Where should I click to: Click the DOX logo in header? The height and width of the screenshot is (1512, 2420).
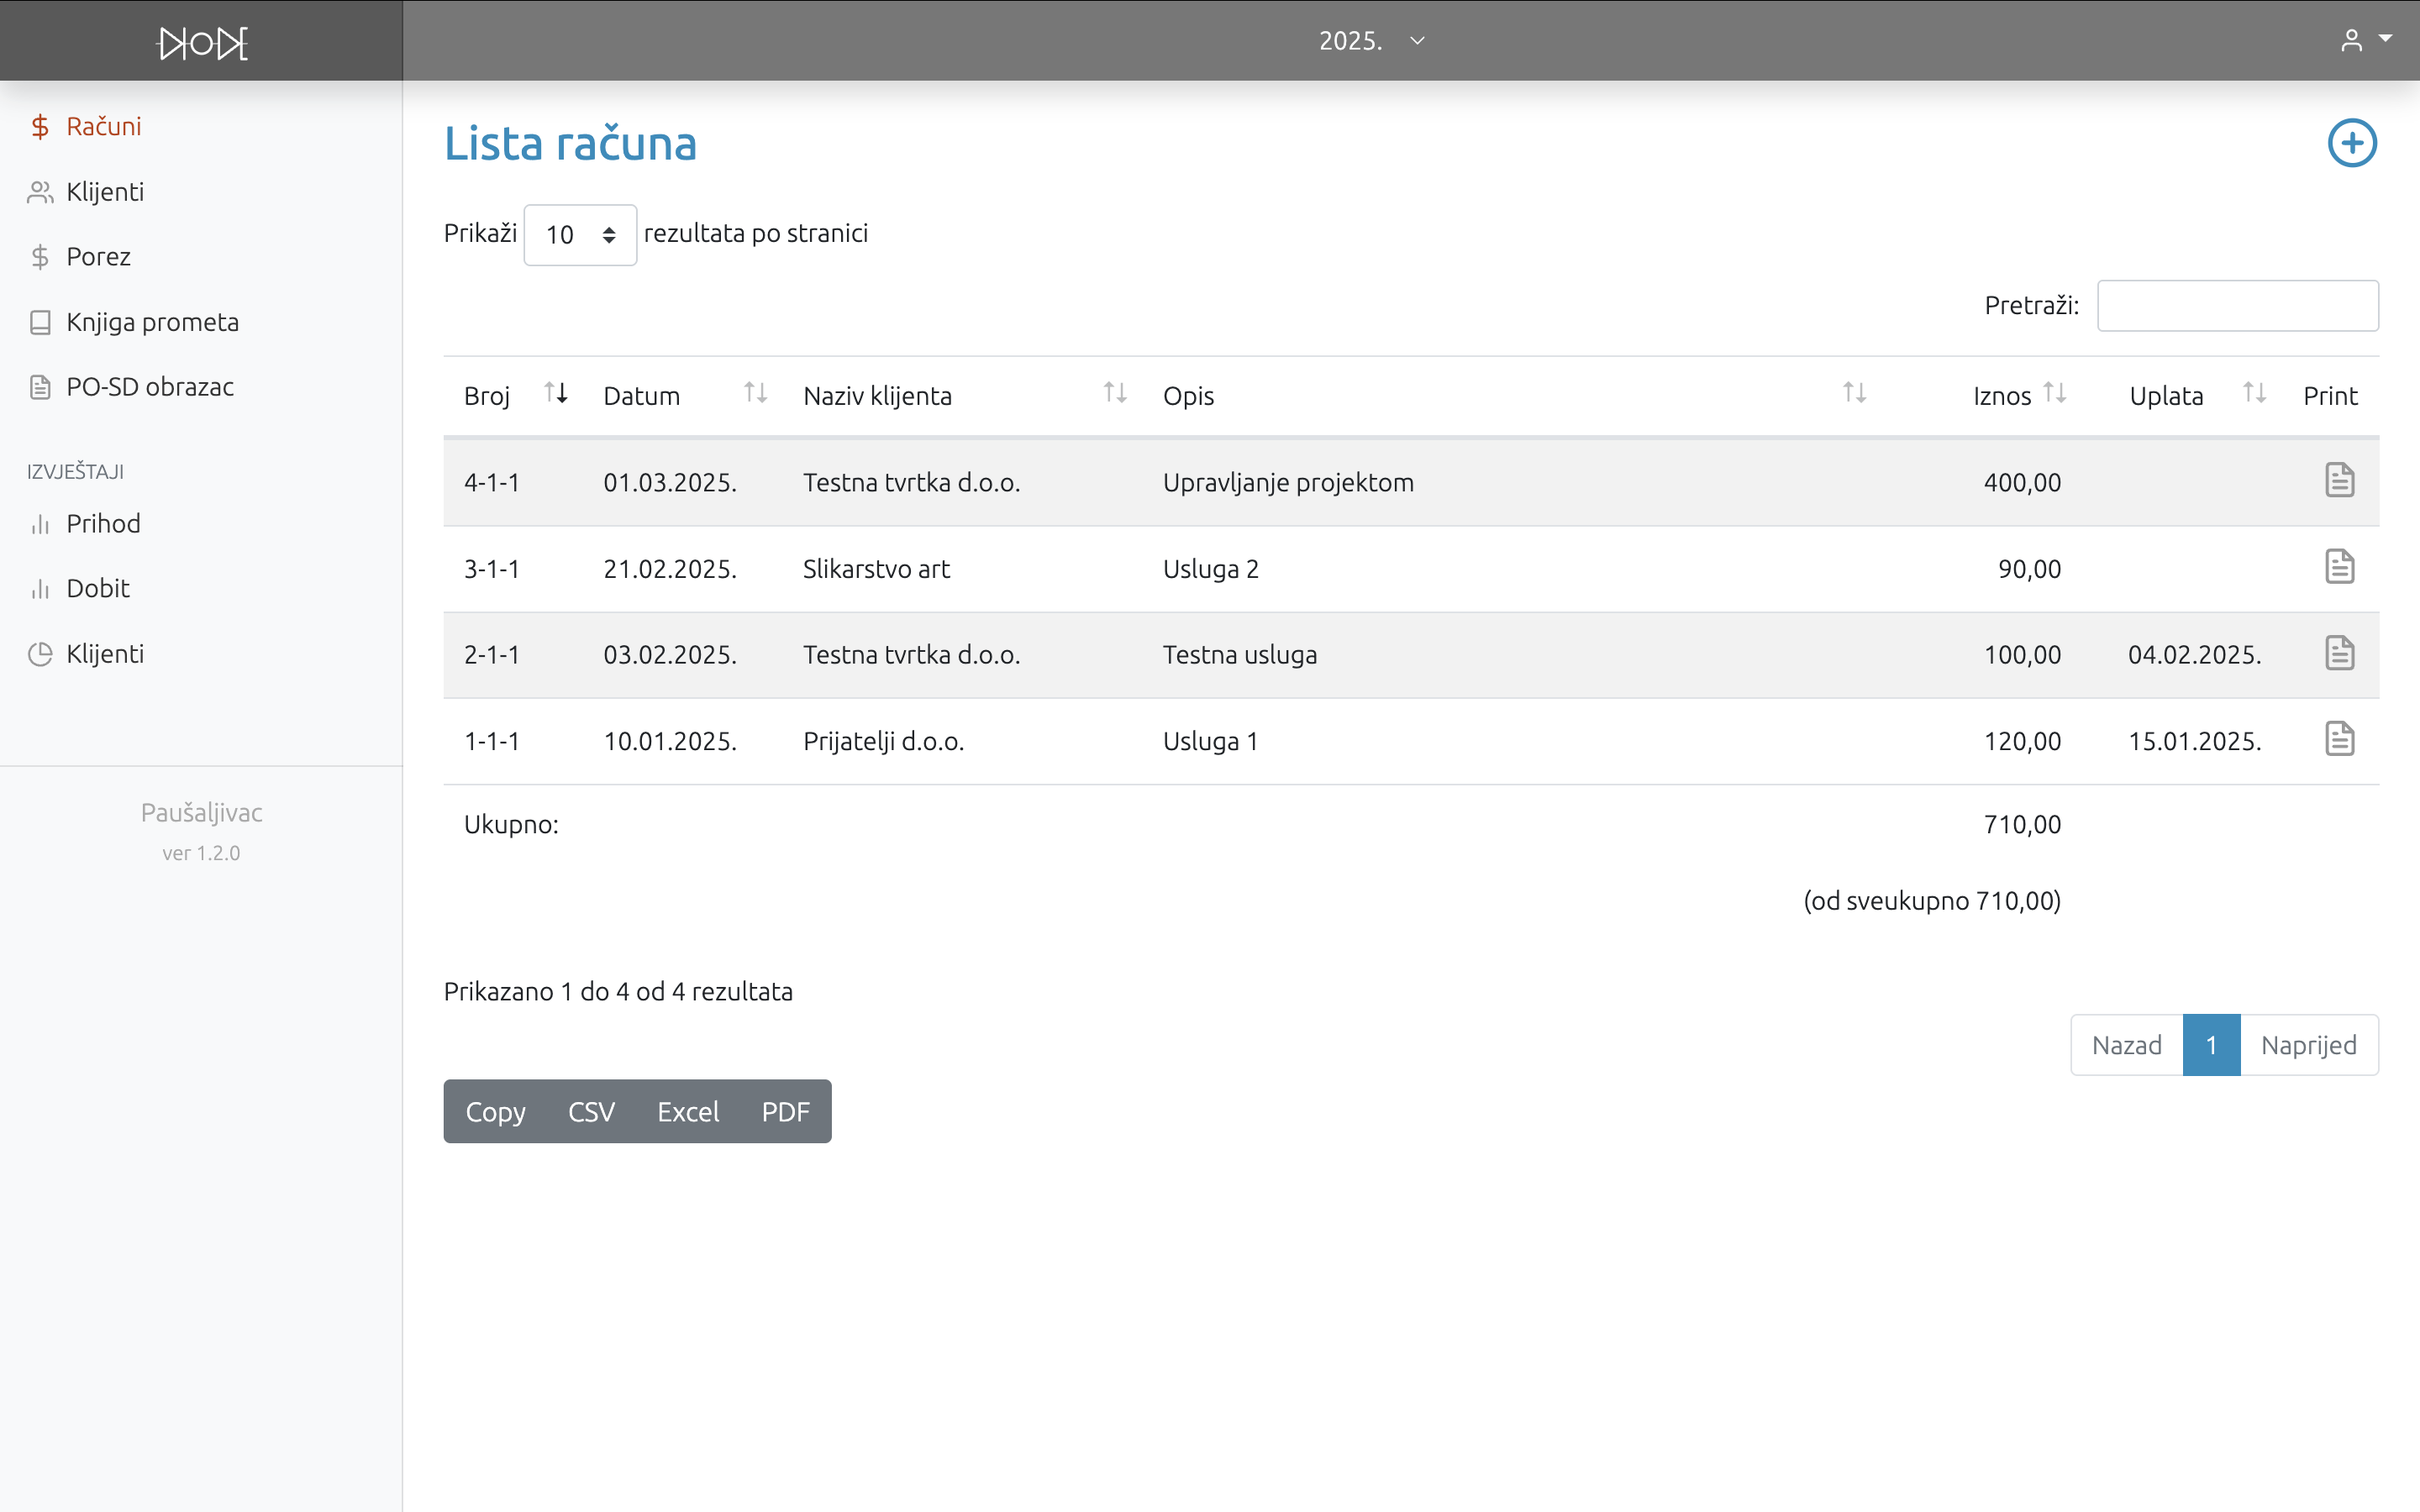[202, 43]
